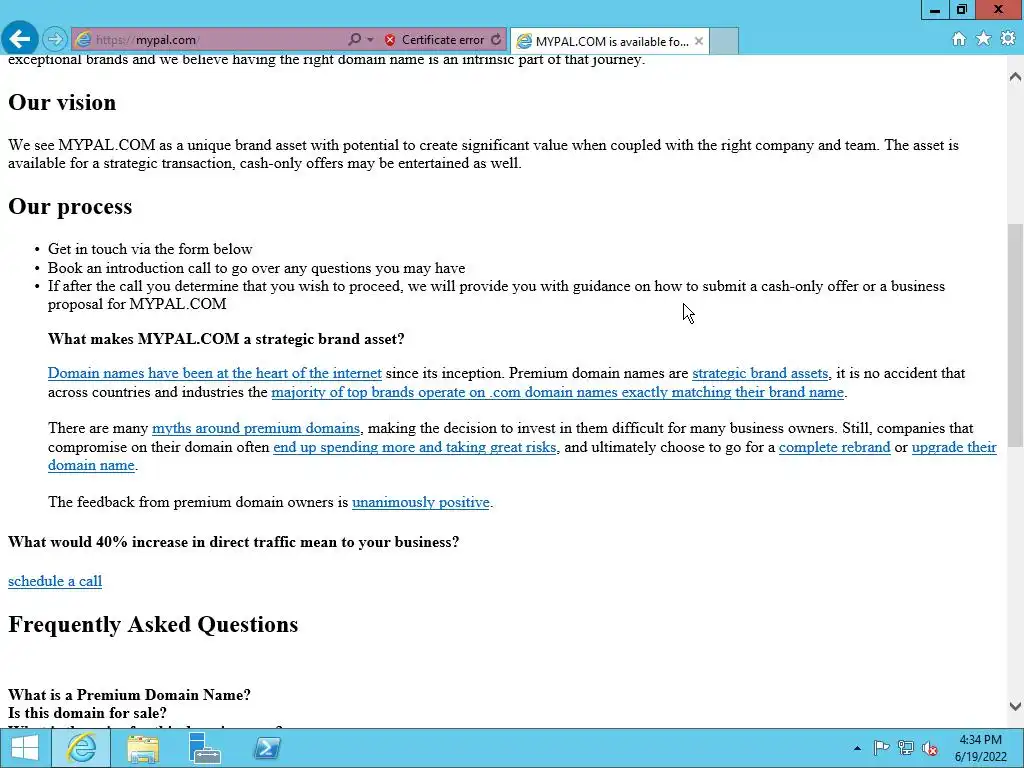
Task: Go to the browser Home page
Action: point(959,39)
